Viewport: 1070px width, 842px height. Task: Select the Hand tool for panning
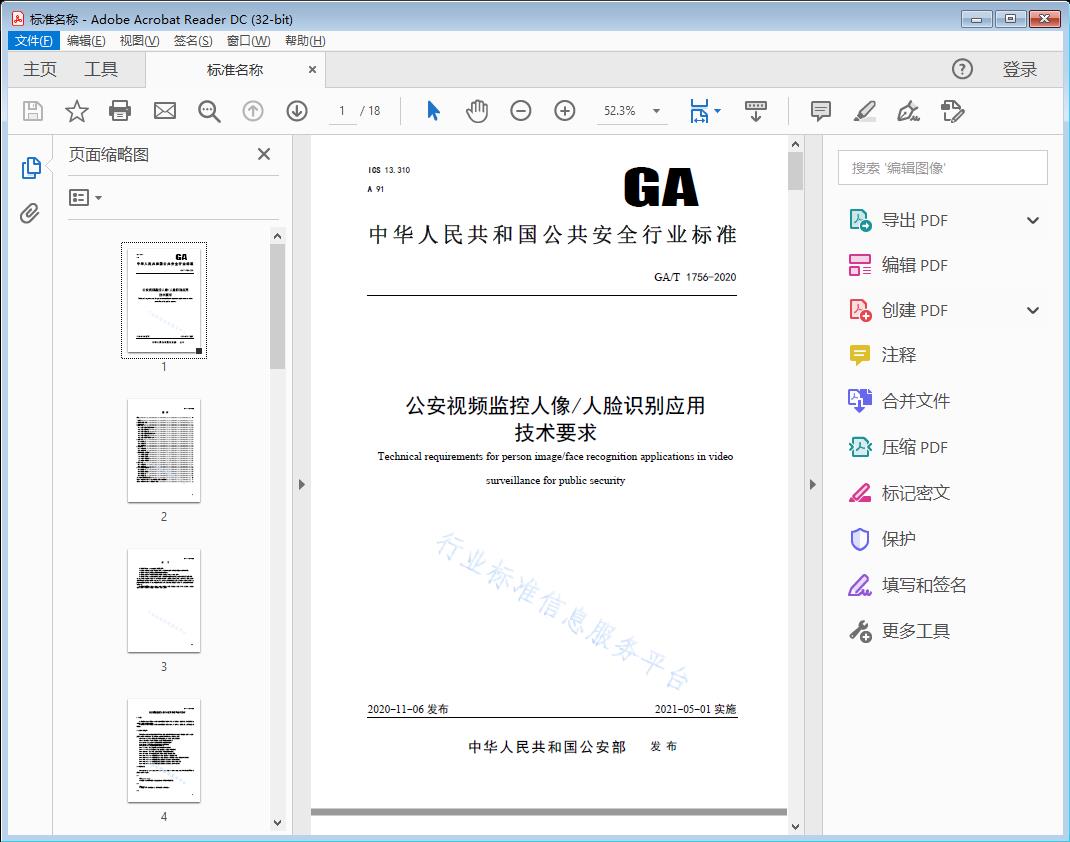pos(477,111)
